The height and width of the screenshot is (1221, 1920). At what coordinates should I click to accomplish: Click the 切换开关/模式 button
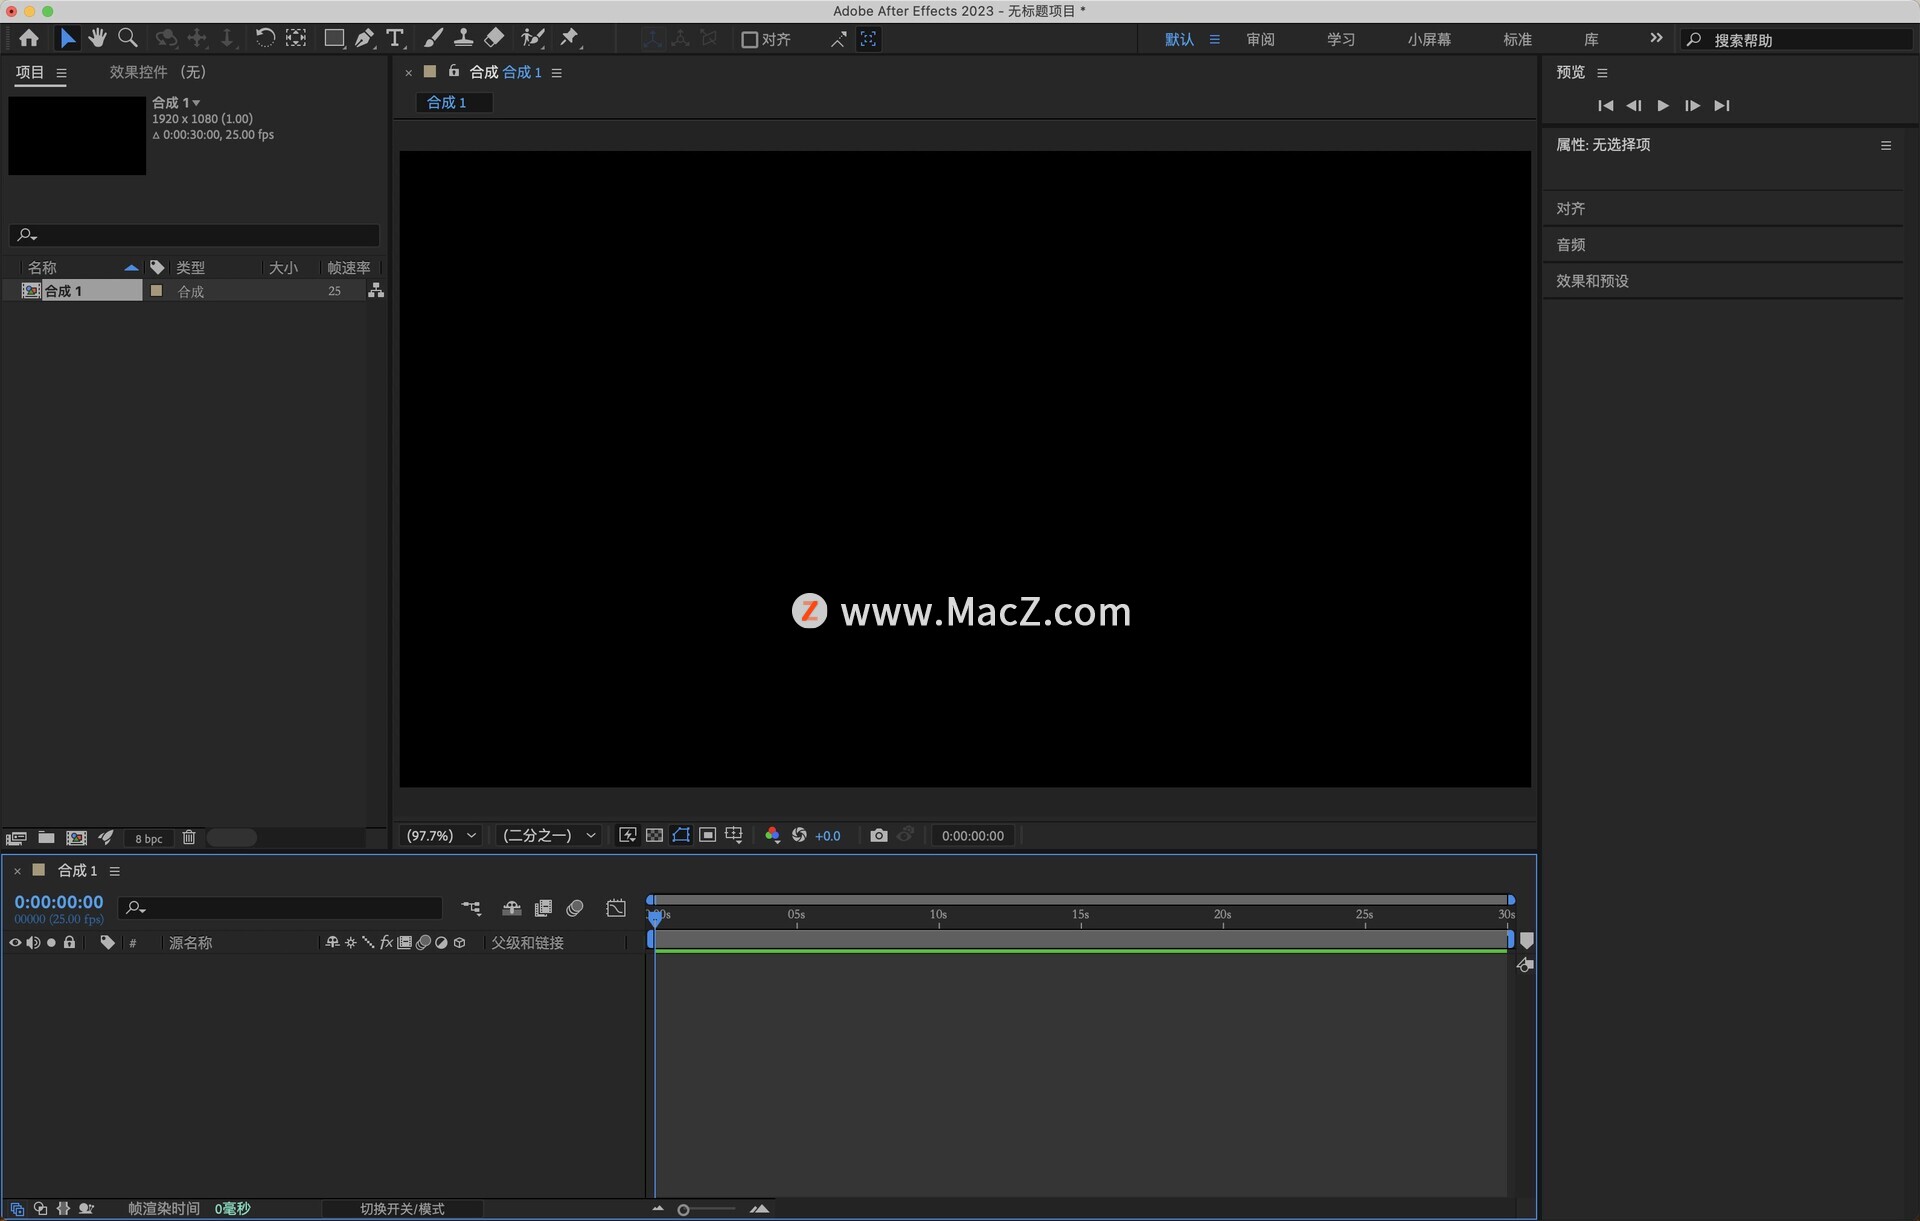(x=402, y=1209)
